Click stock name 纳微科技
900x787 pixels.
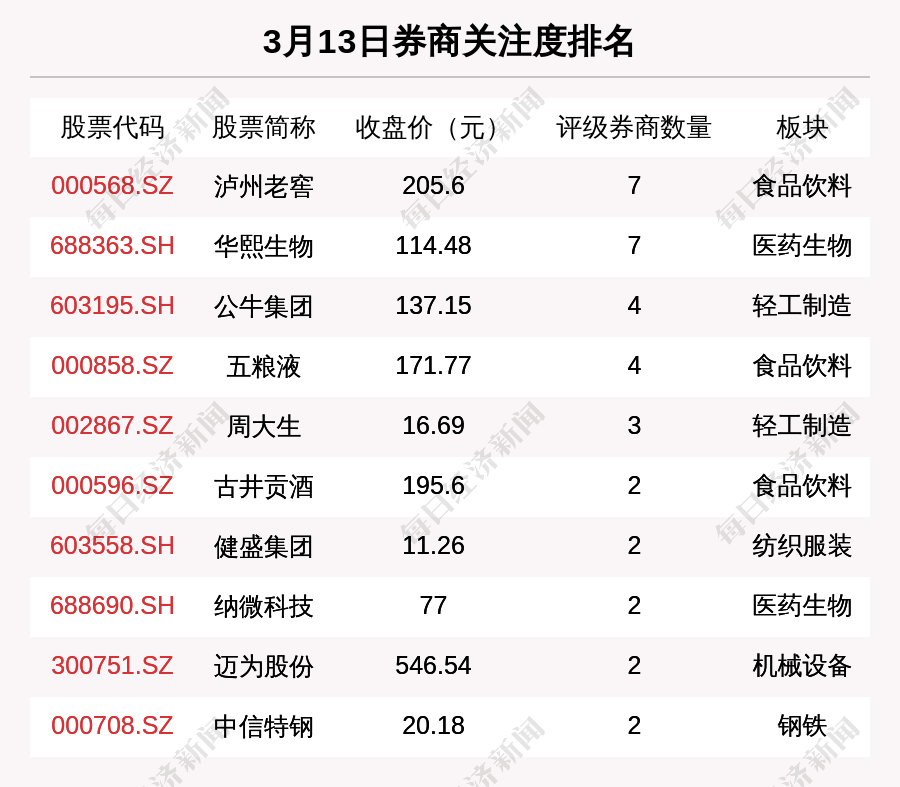[x=263, y=606]
